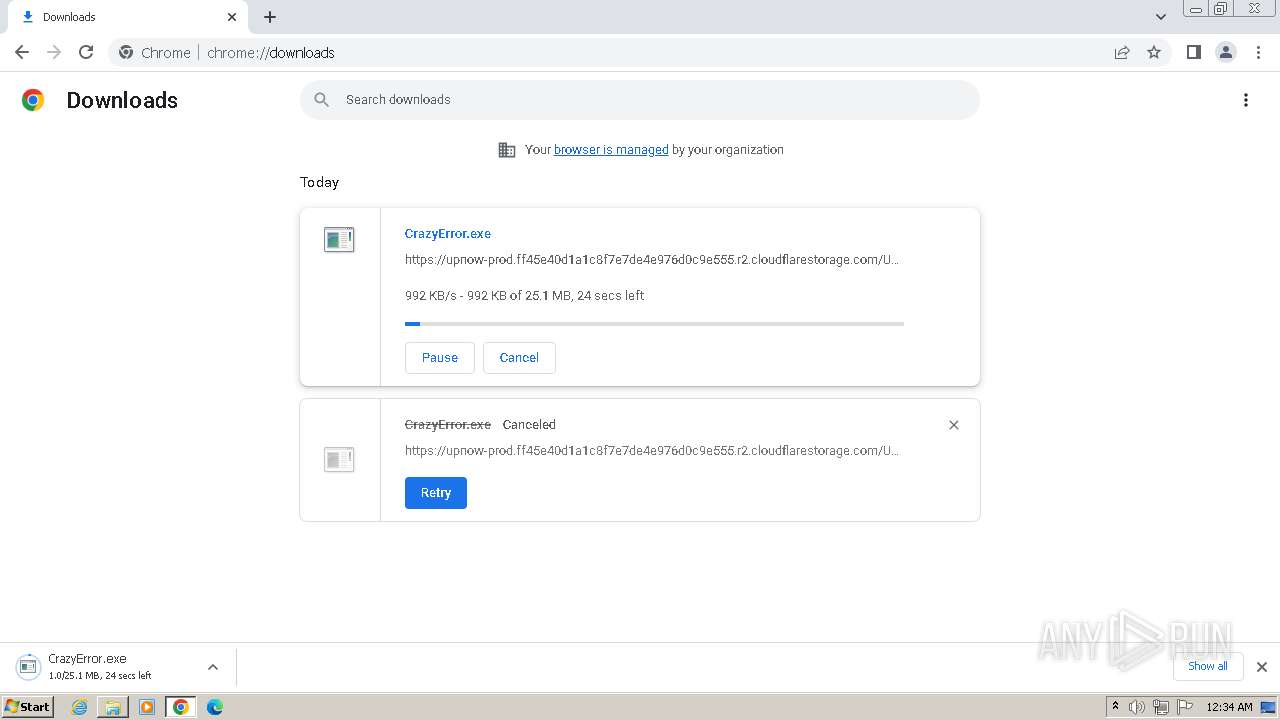Open the tab search dropdown
Image resolution: width=1280 pixels, height=720 pixels.
click(1161, 17)
